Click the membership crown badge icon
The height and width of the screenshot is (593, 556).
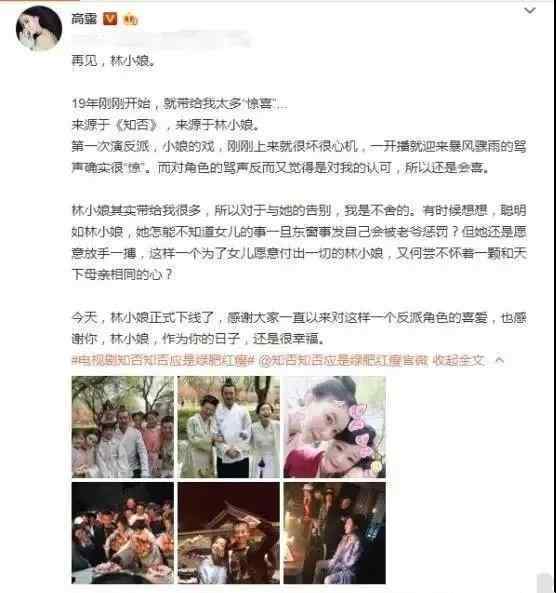click(x=130, y=18)
